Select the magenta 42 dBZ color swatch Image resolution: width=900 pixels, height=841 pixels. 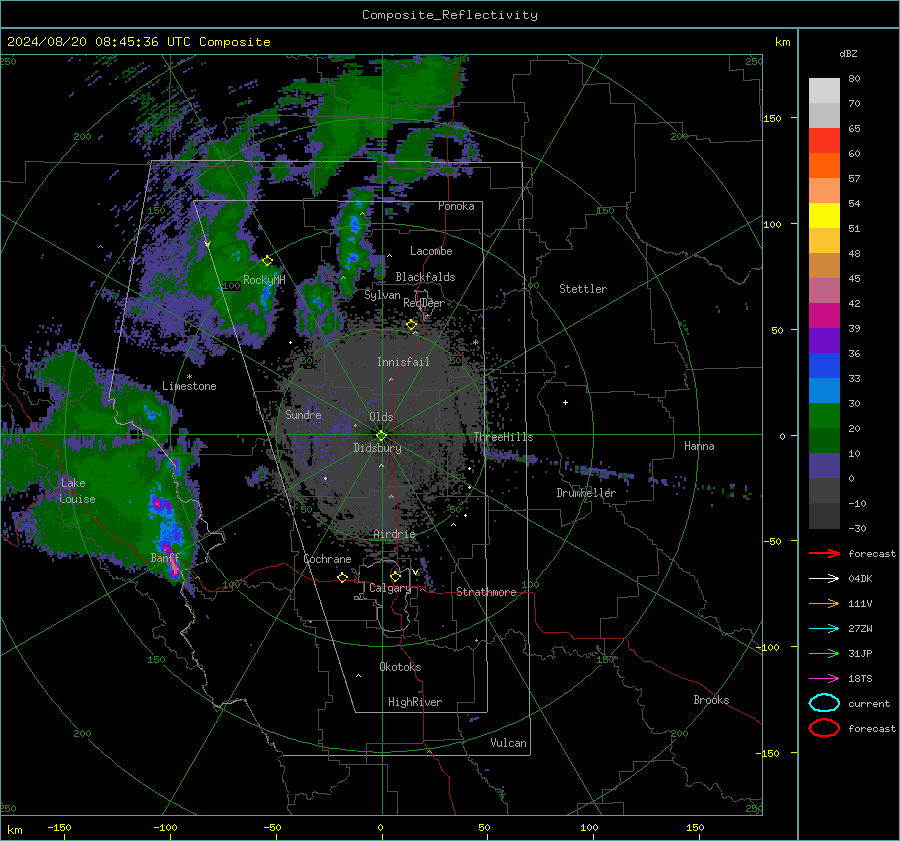(x=824, y=316)
